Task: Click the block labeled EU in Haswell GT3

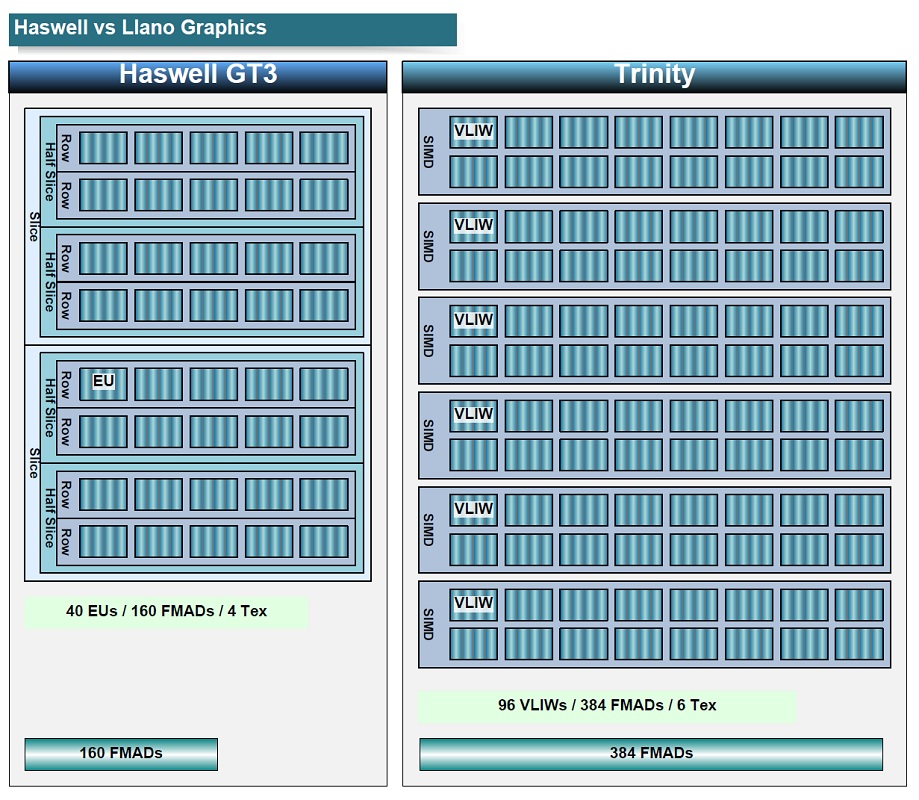Action: (x=103, y=384)
